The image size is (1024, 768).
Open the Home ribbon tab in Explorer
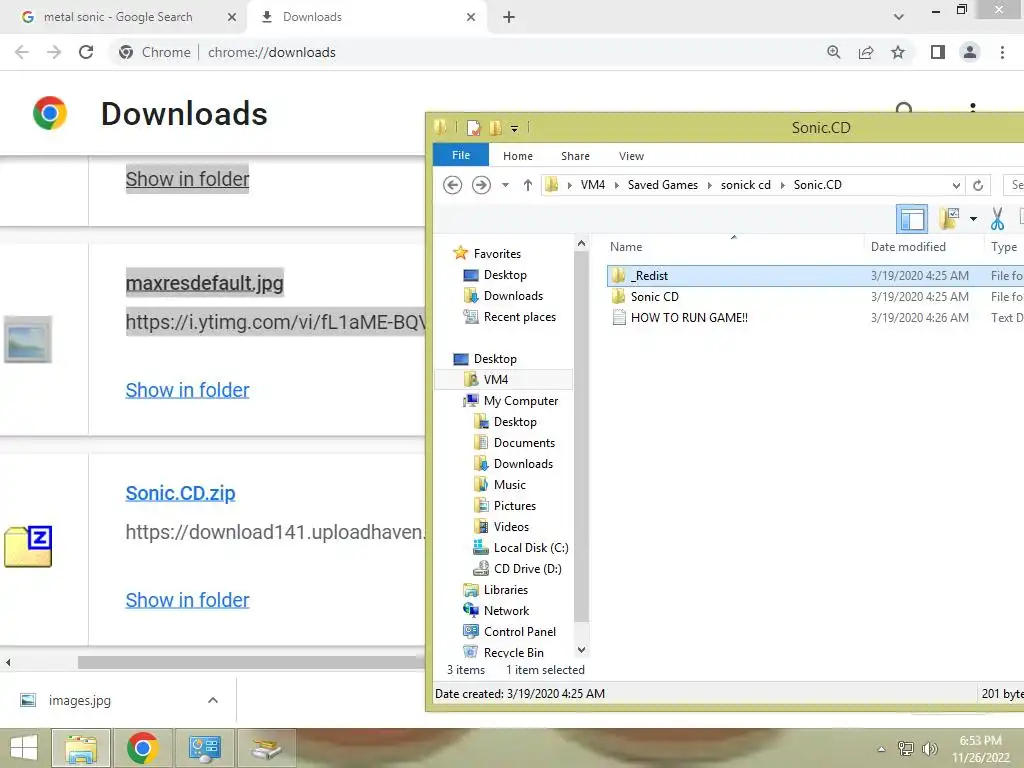[x=518, y=156]
